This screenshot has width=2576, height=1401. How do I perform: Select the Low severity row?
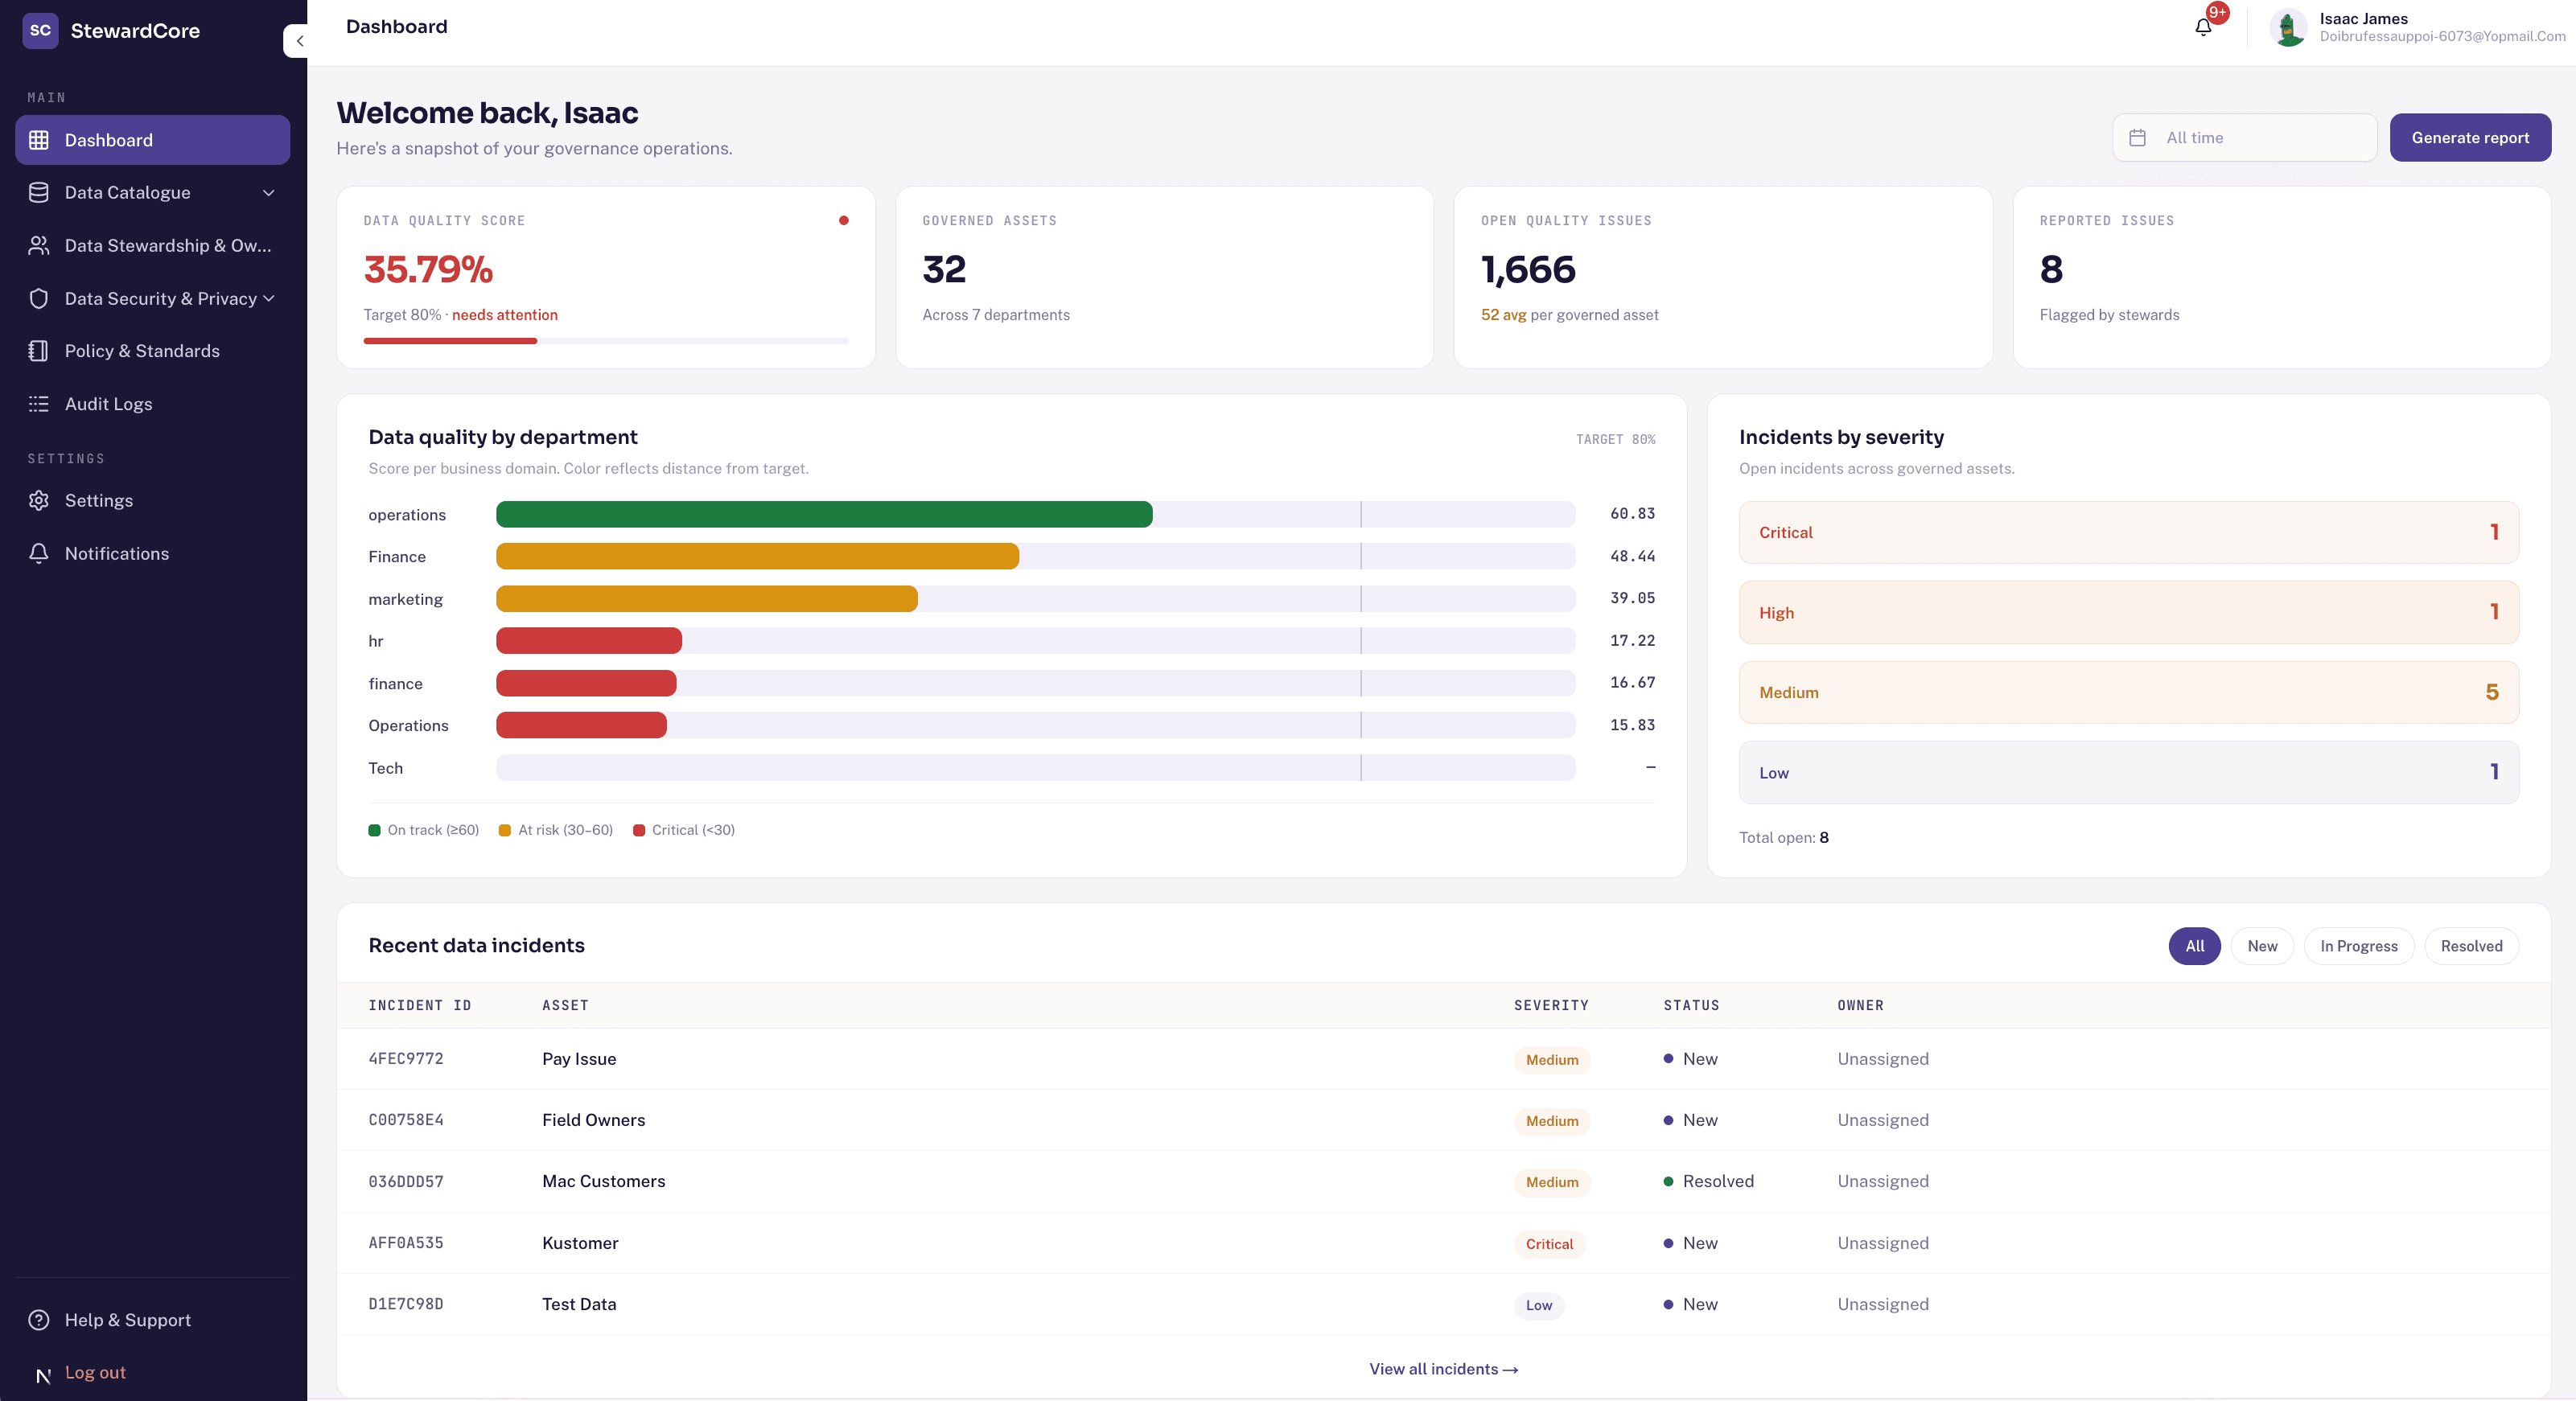point(2128,773)
